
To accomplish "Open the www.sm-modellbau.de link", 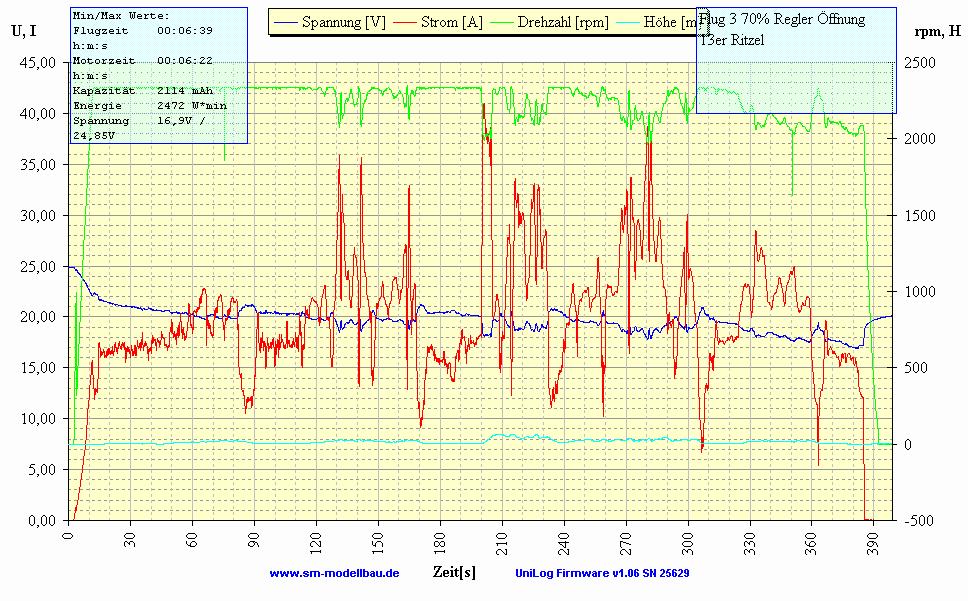I will pyautogui.click(x=334, y=573).
